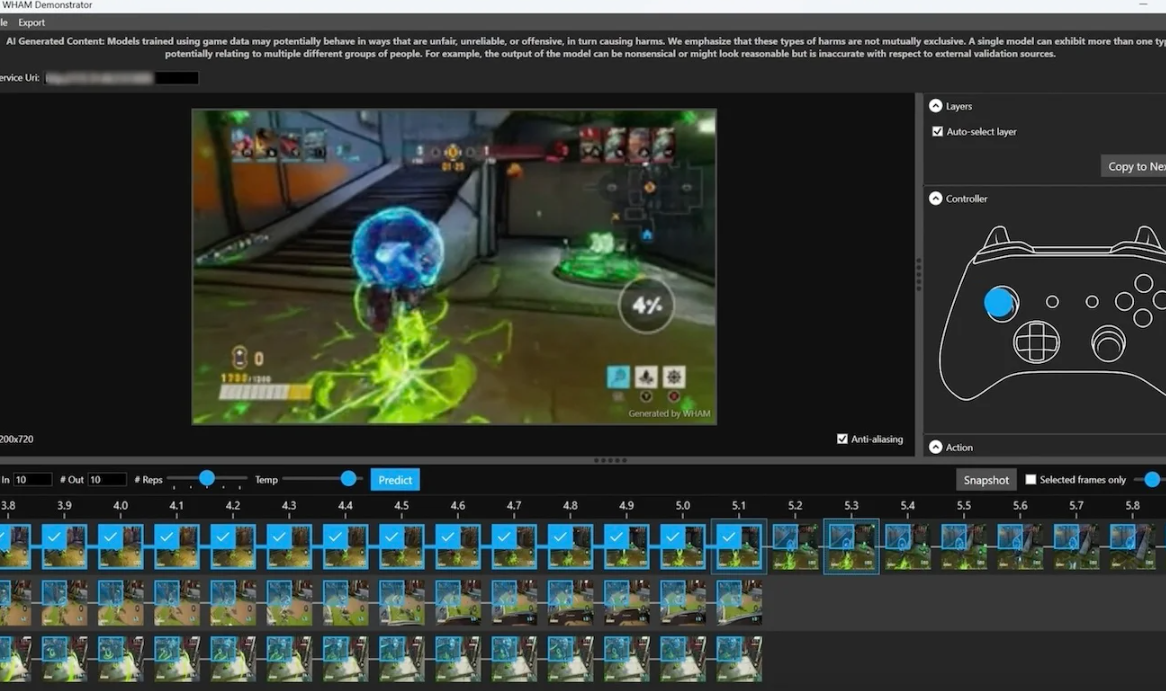Viewport: 1166px width, 691px height.
Task: Click the A face button on the controller
Action: [1143, 318]
